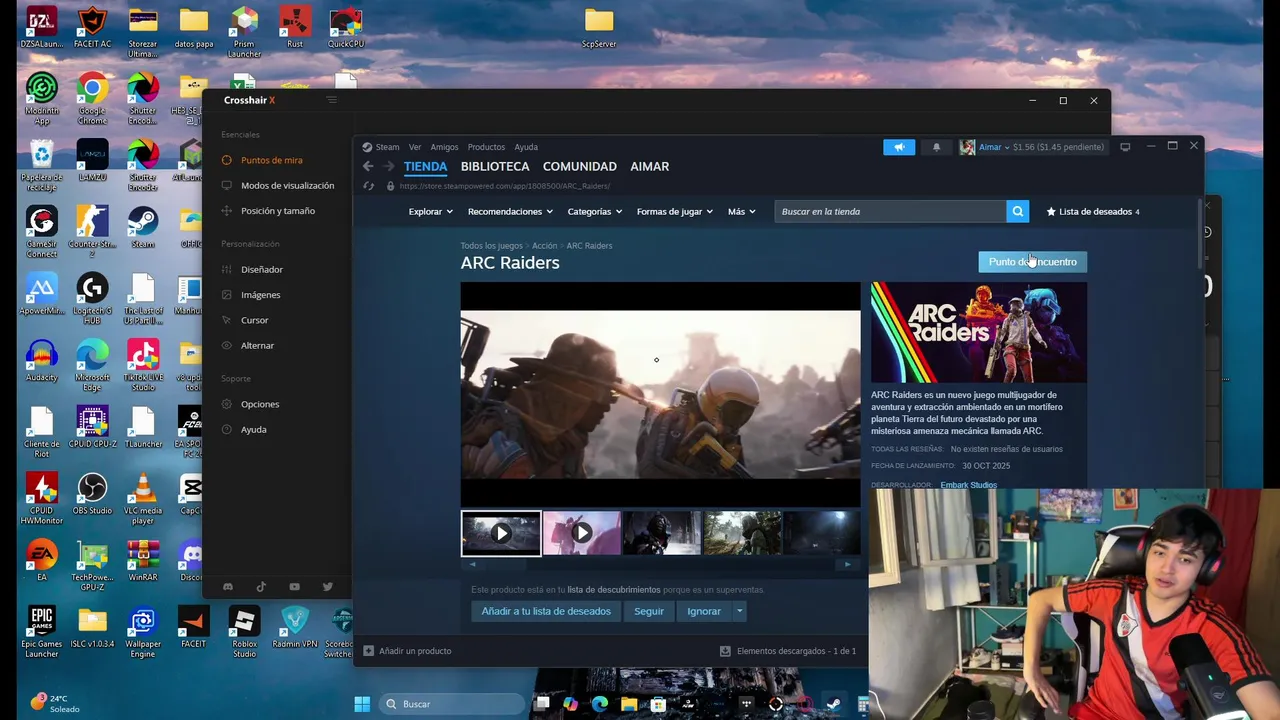This screenshot has width=1280, height=720.
Task: Expand the Explorar store dropdown
Action: click(430, 211)
